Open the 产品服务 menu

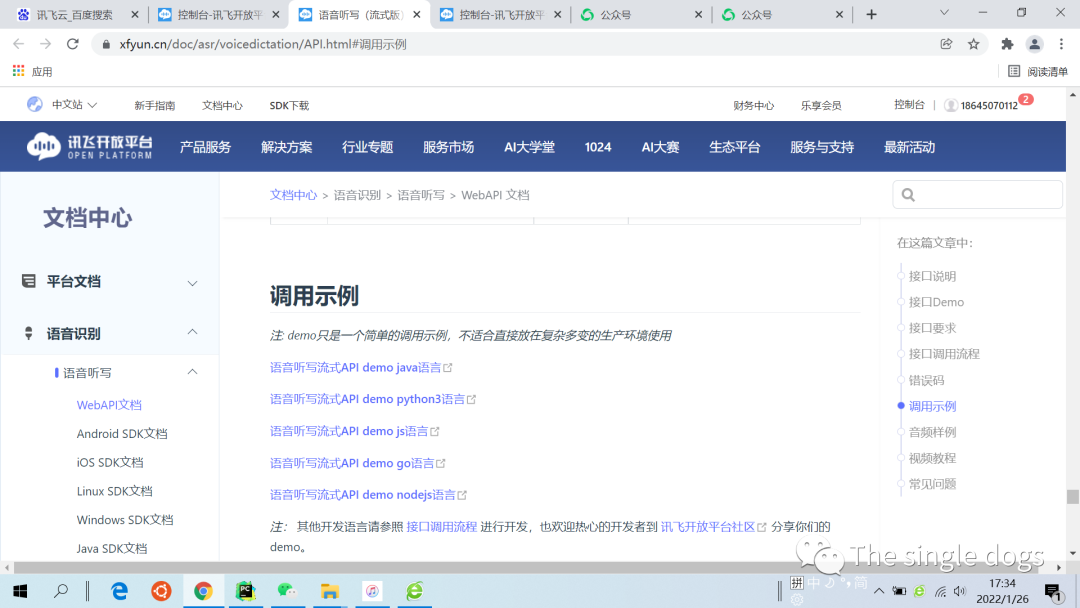pos(205,147)
